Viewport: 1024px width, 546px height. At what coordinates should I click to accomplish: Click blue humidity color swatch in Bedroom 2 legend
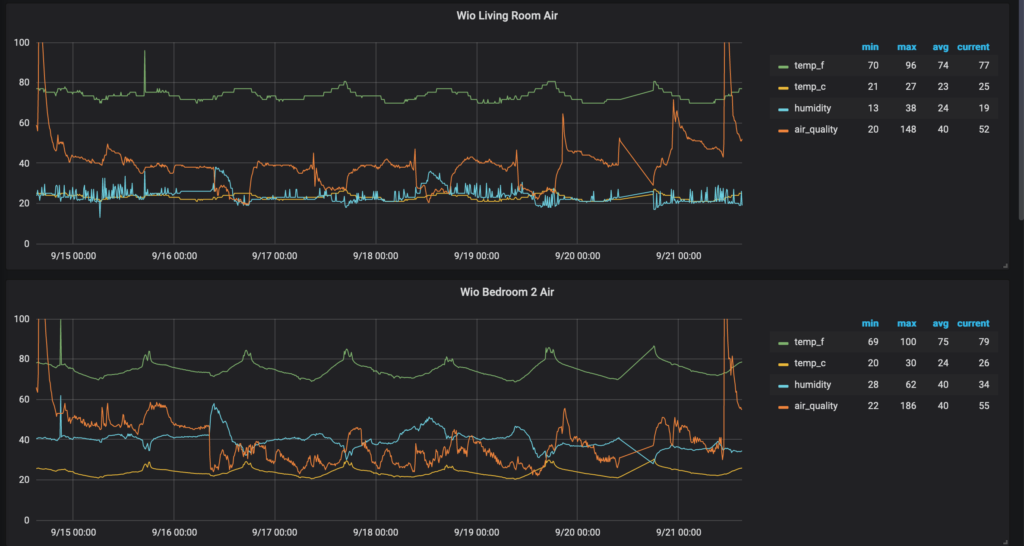pos(786,385)
